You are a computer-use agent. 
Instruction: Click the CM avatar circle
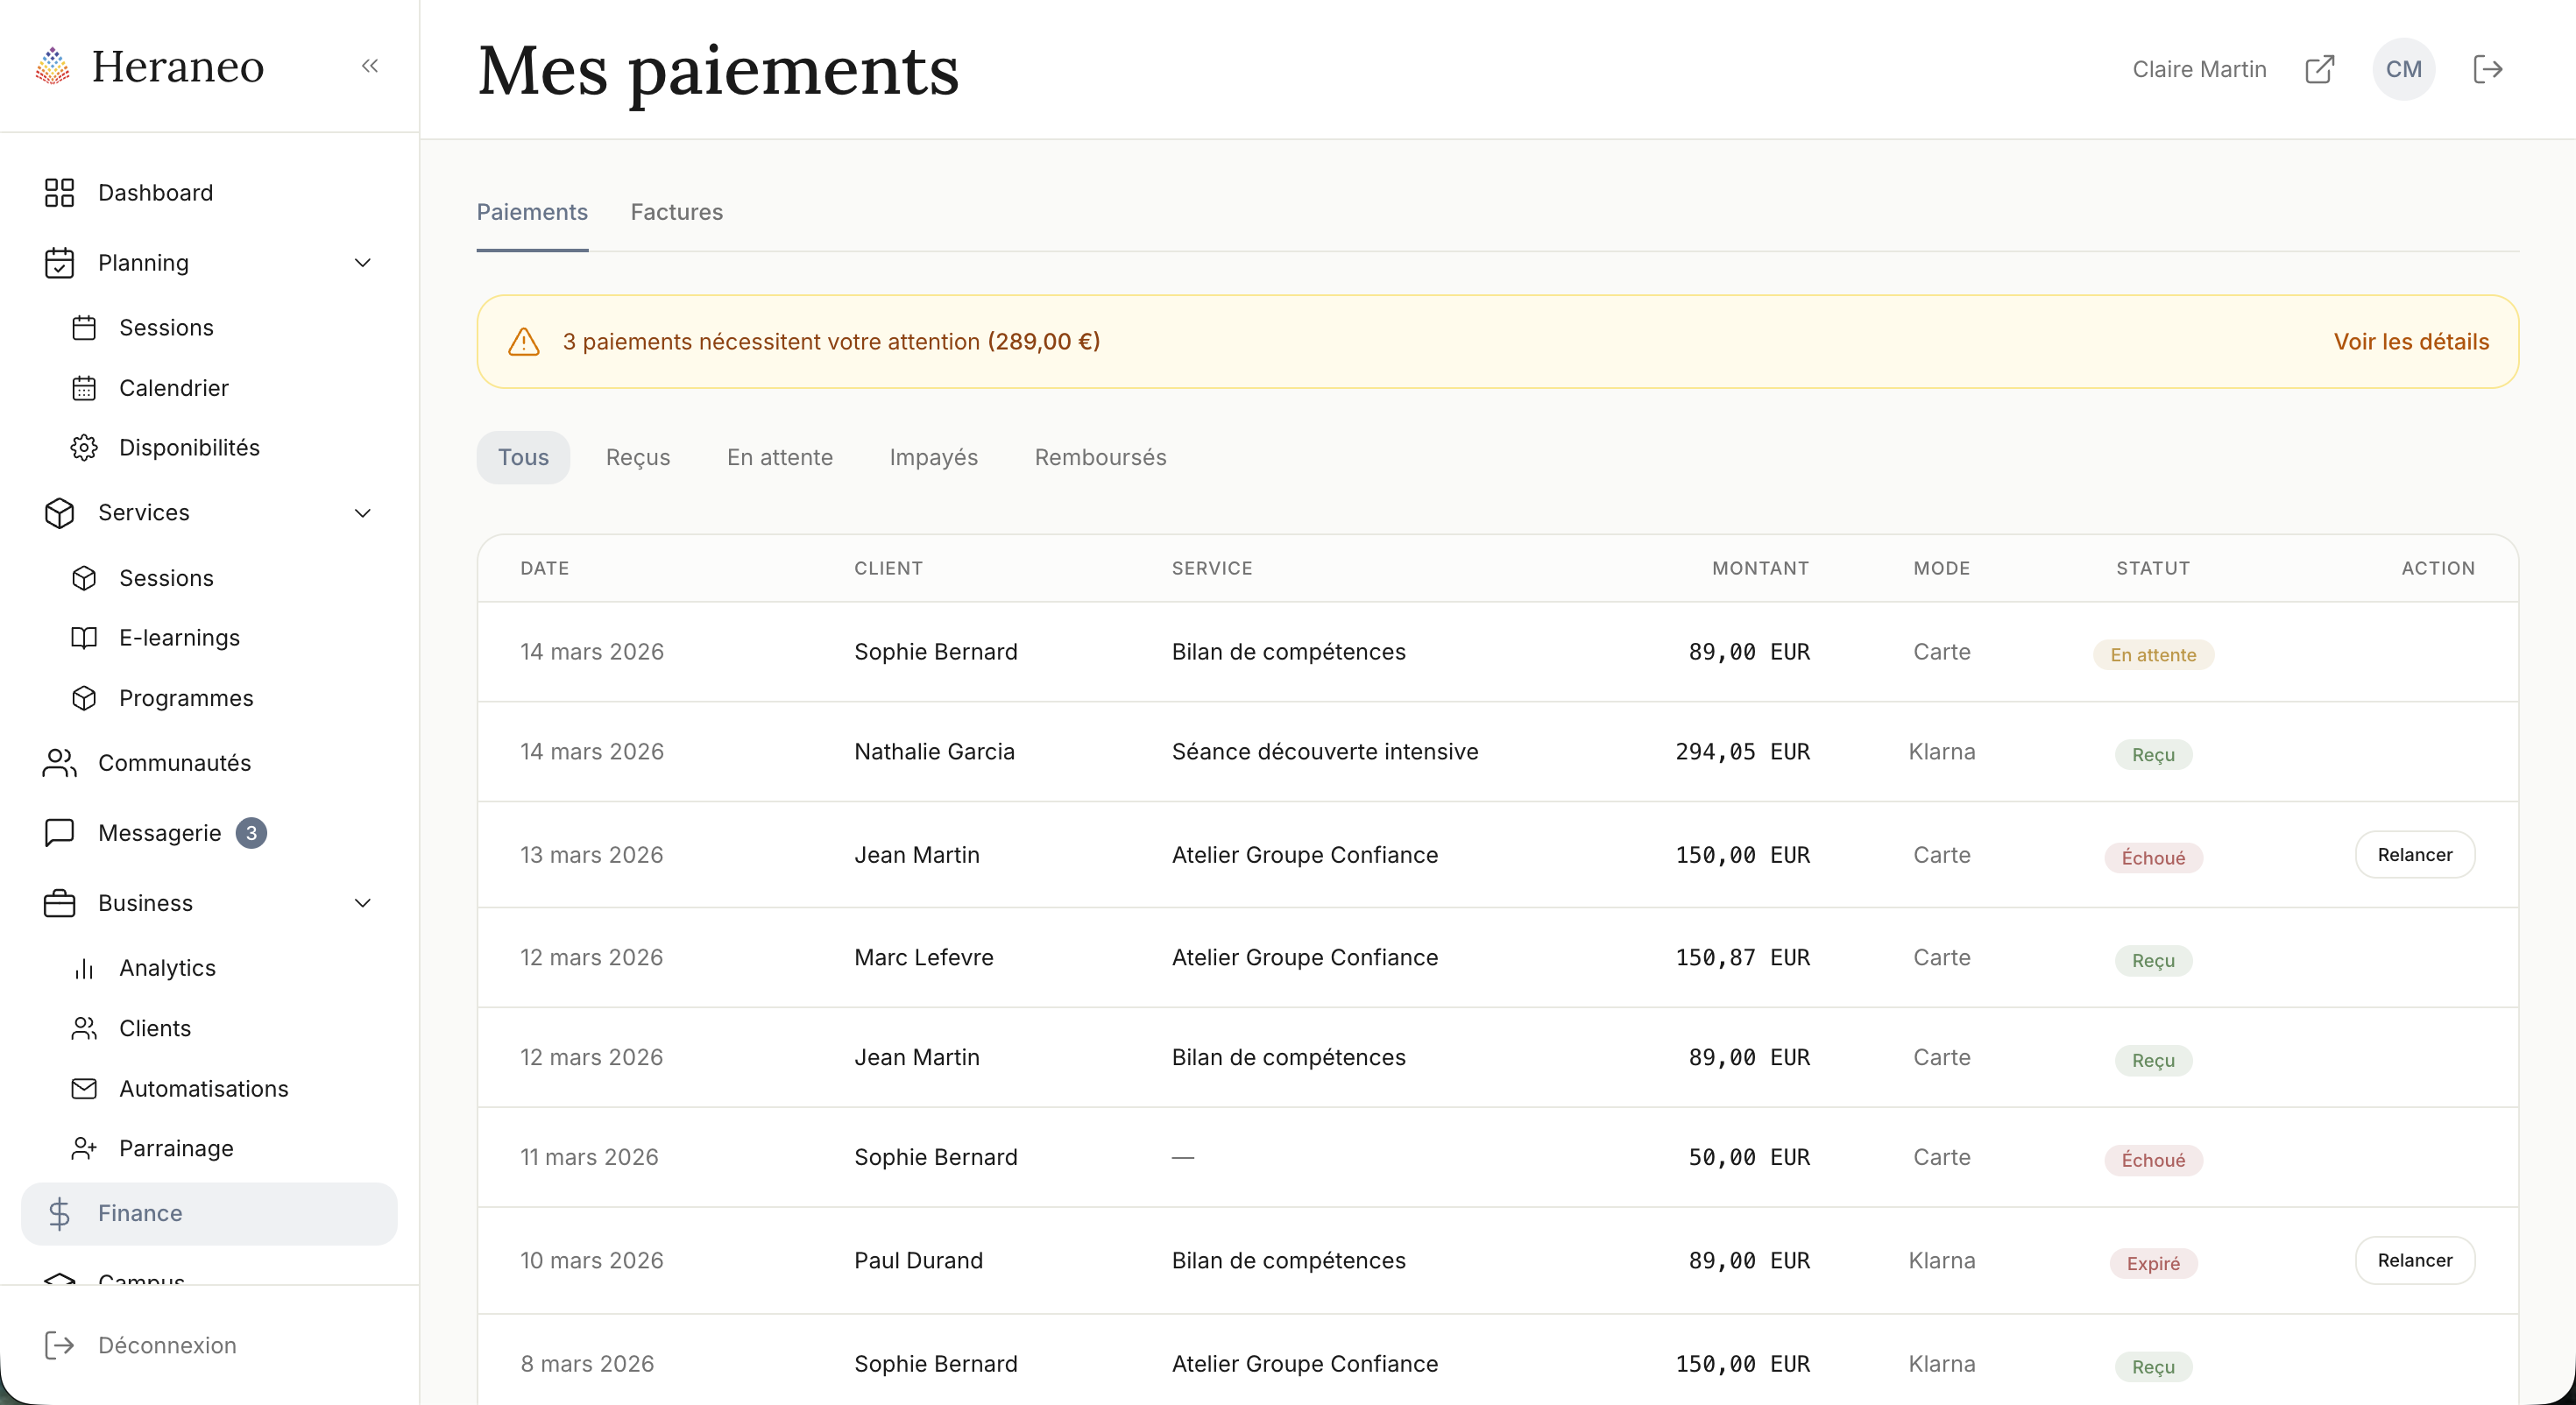click(x=2403, y=69)
